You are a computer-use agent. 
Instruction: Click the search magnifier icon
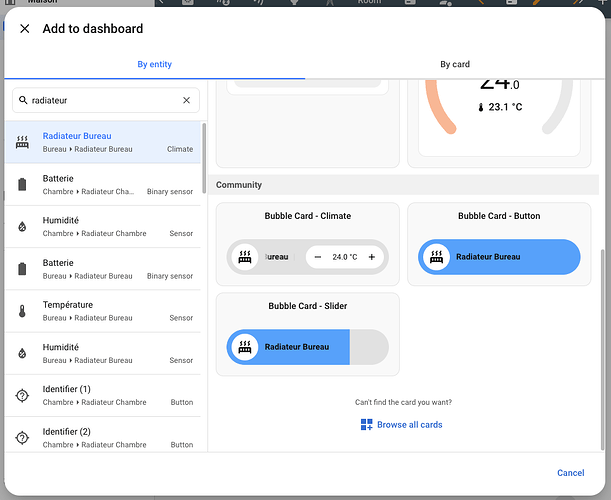coord(23,100)
